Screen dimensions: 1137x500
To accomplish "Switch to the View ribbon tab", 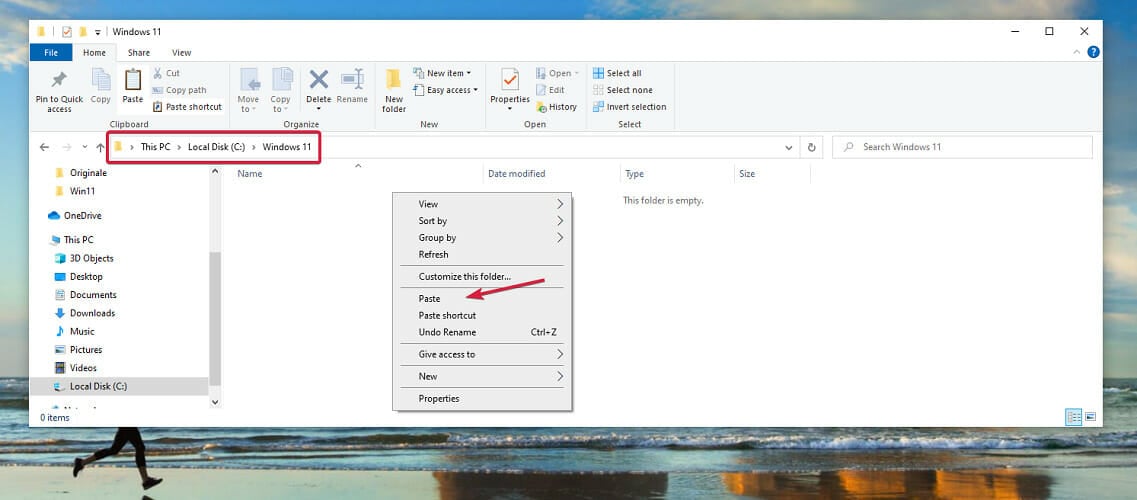I will pyautogui.click(x=181, y=52).
